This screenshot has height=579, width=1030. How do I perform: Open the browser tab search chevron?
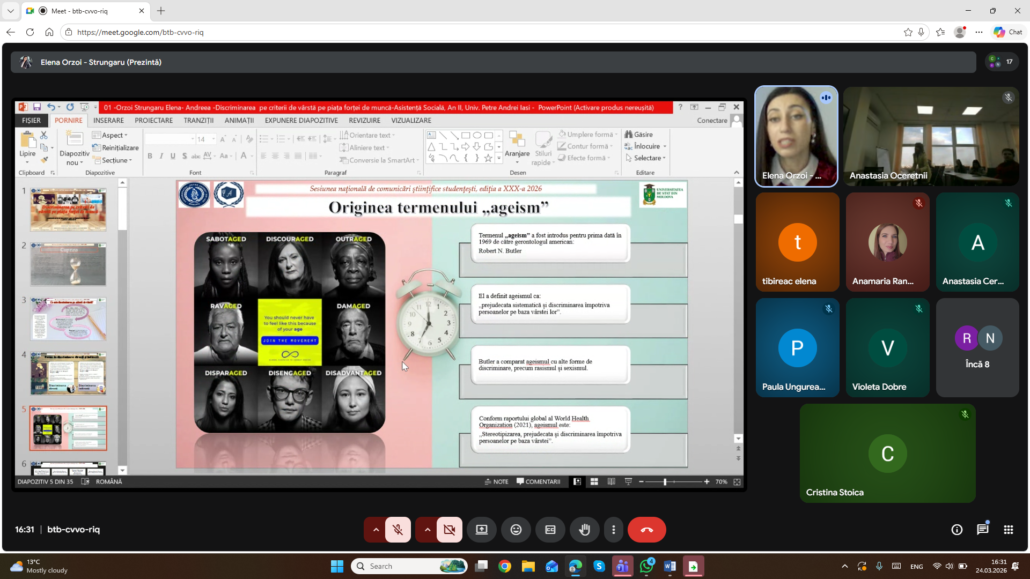coord(11,11)
